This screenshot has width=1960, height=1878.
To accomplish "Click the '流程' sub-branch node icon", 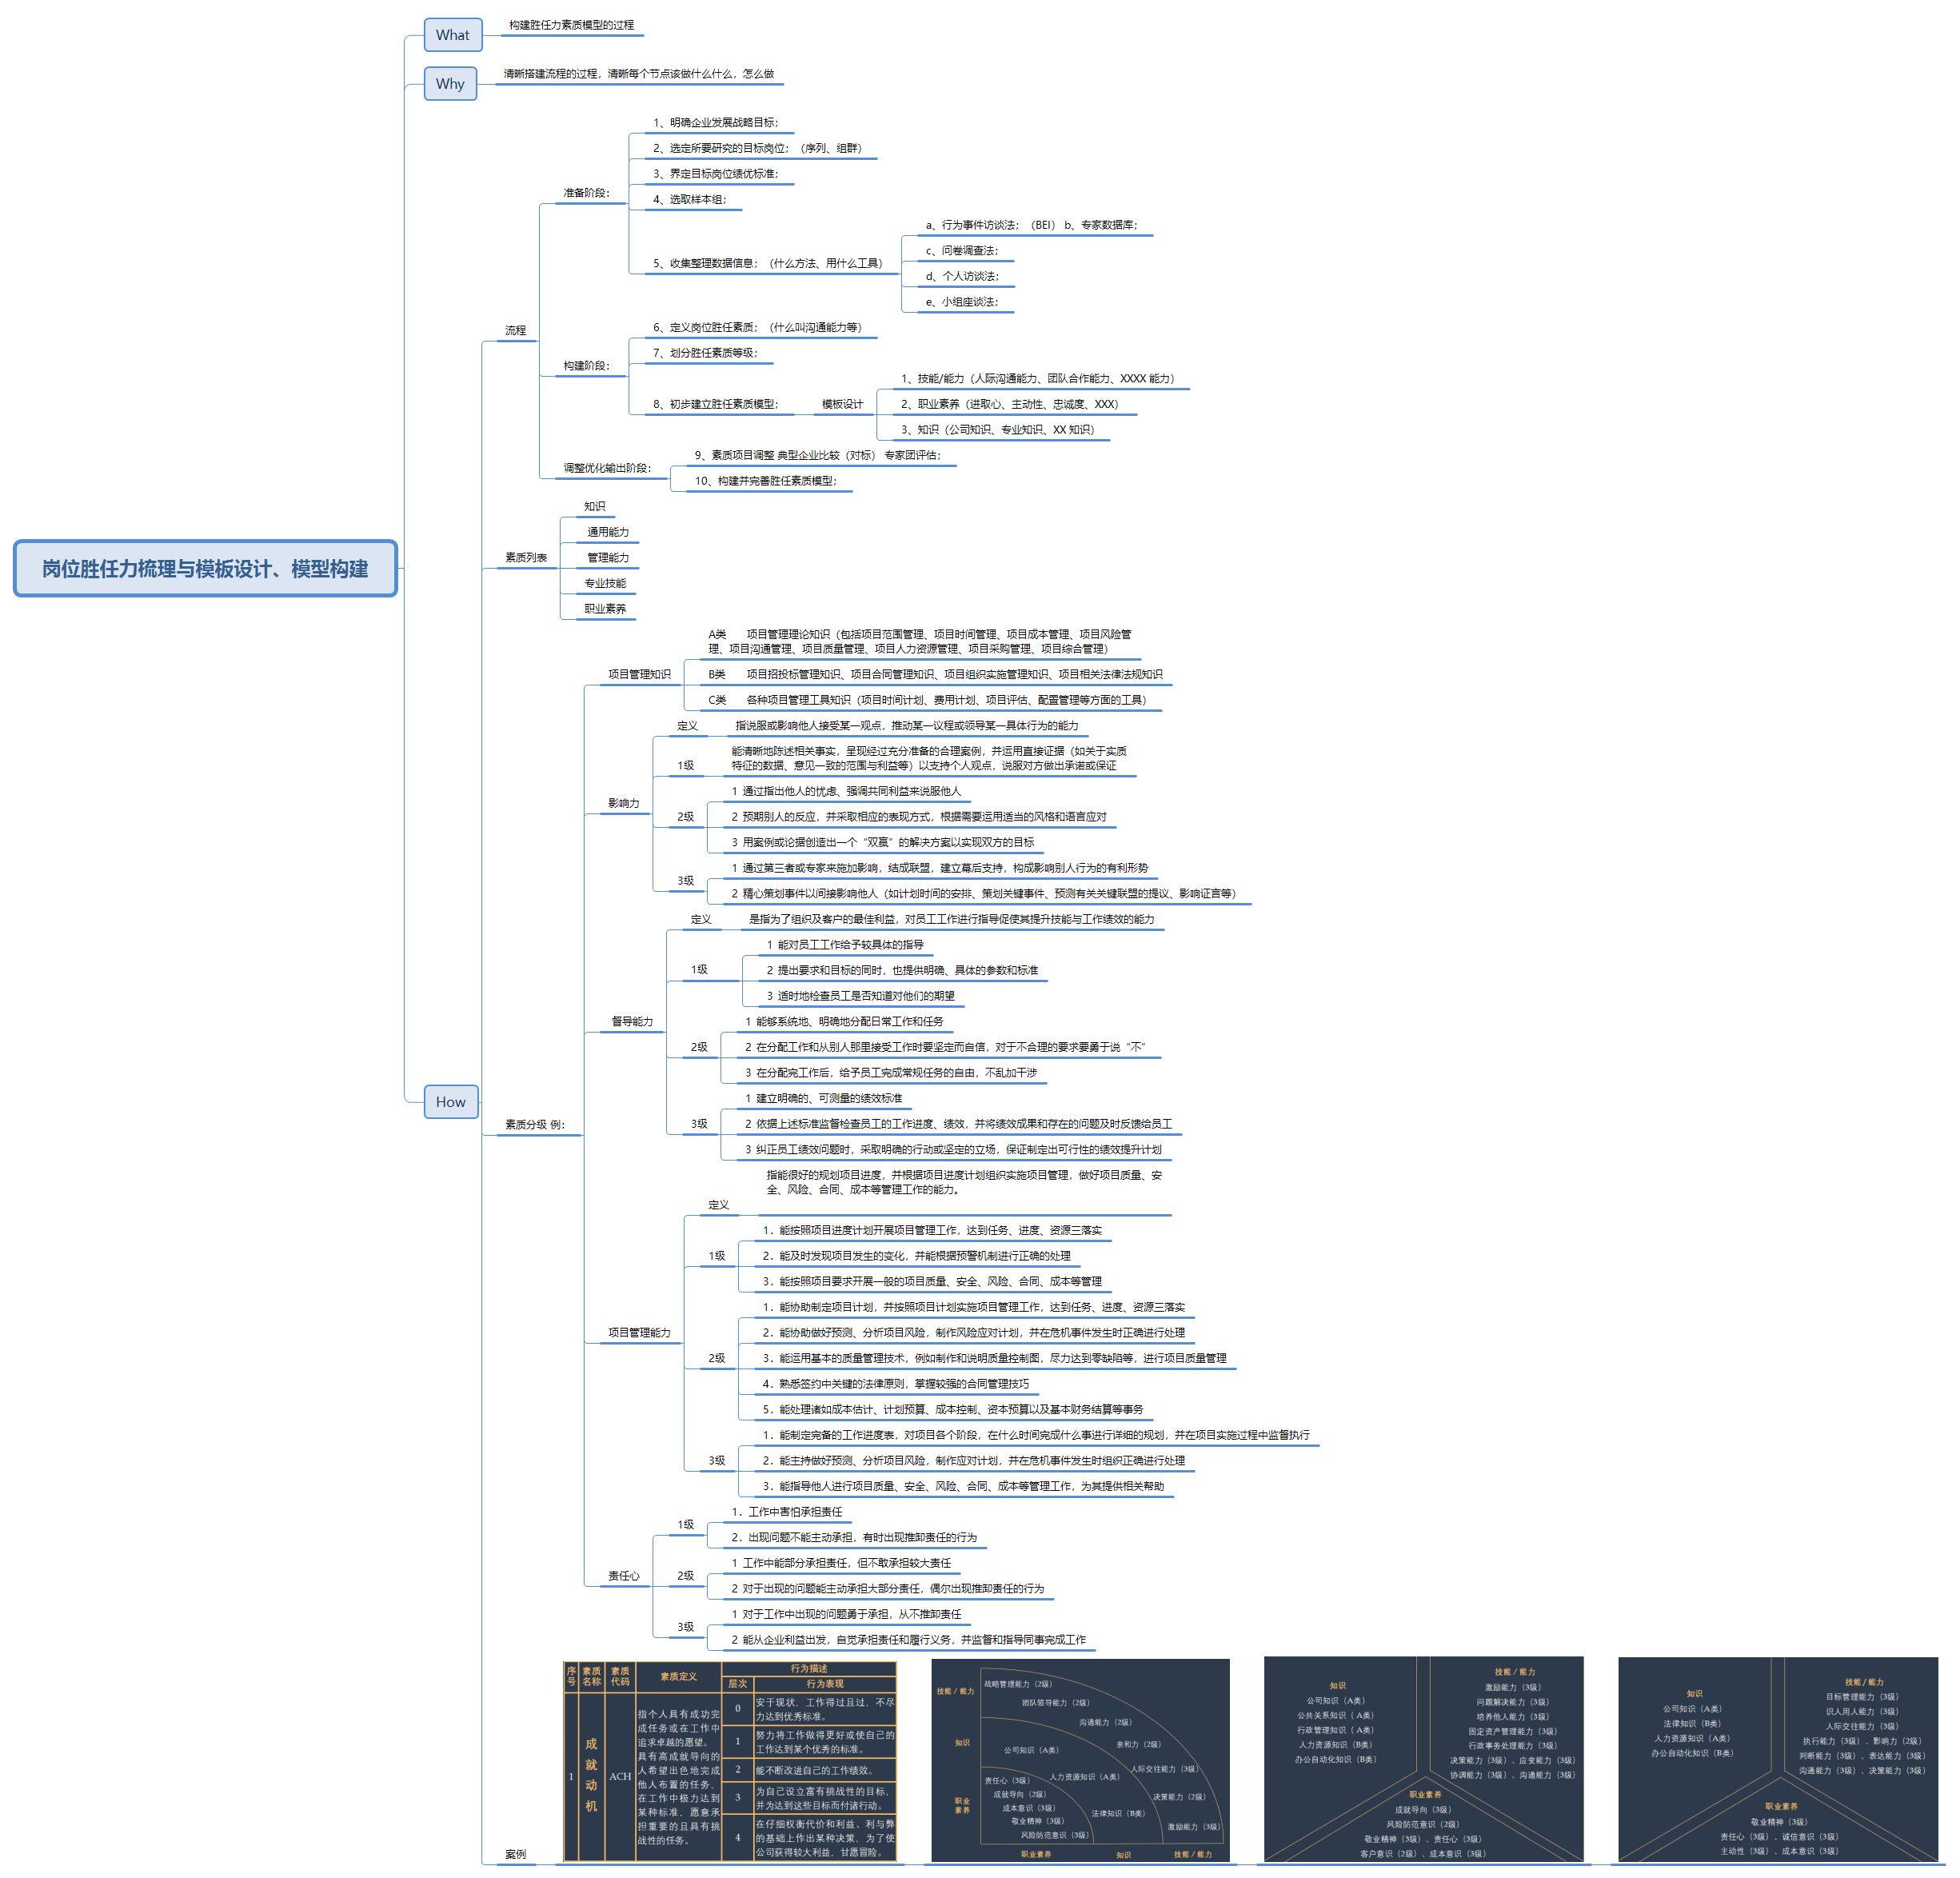I will 508,320.
